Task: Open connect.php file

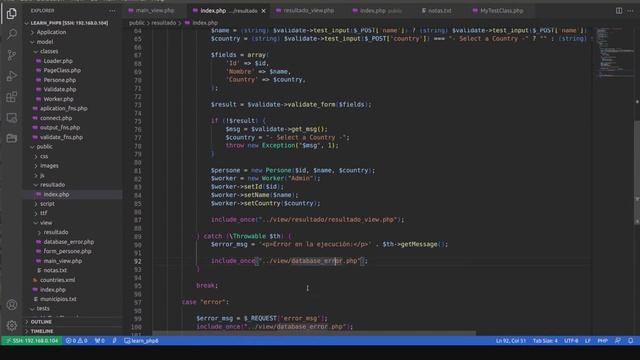Action: point(56,118)
